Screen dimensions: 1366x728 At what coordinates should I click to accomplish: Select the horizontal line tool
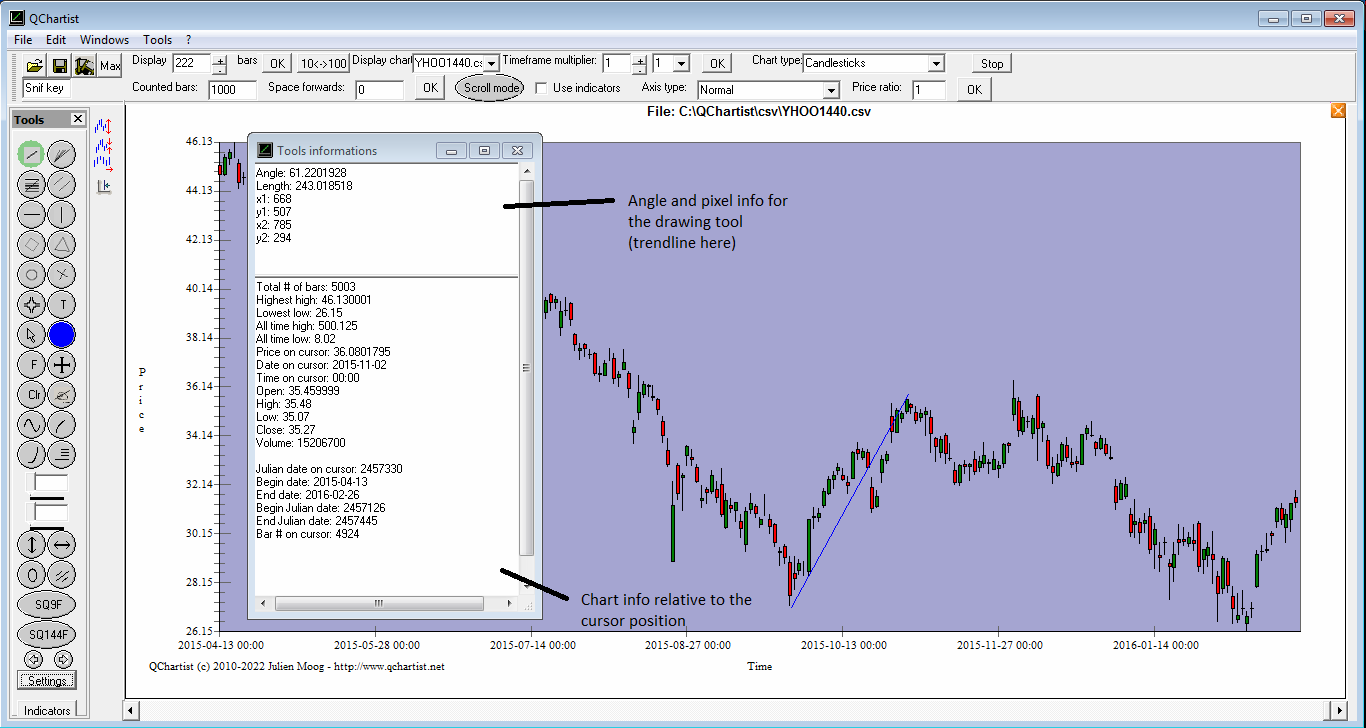tap(32, 214)
